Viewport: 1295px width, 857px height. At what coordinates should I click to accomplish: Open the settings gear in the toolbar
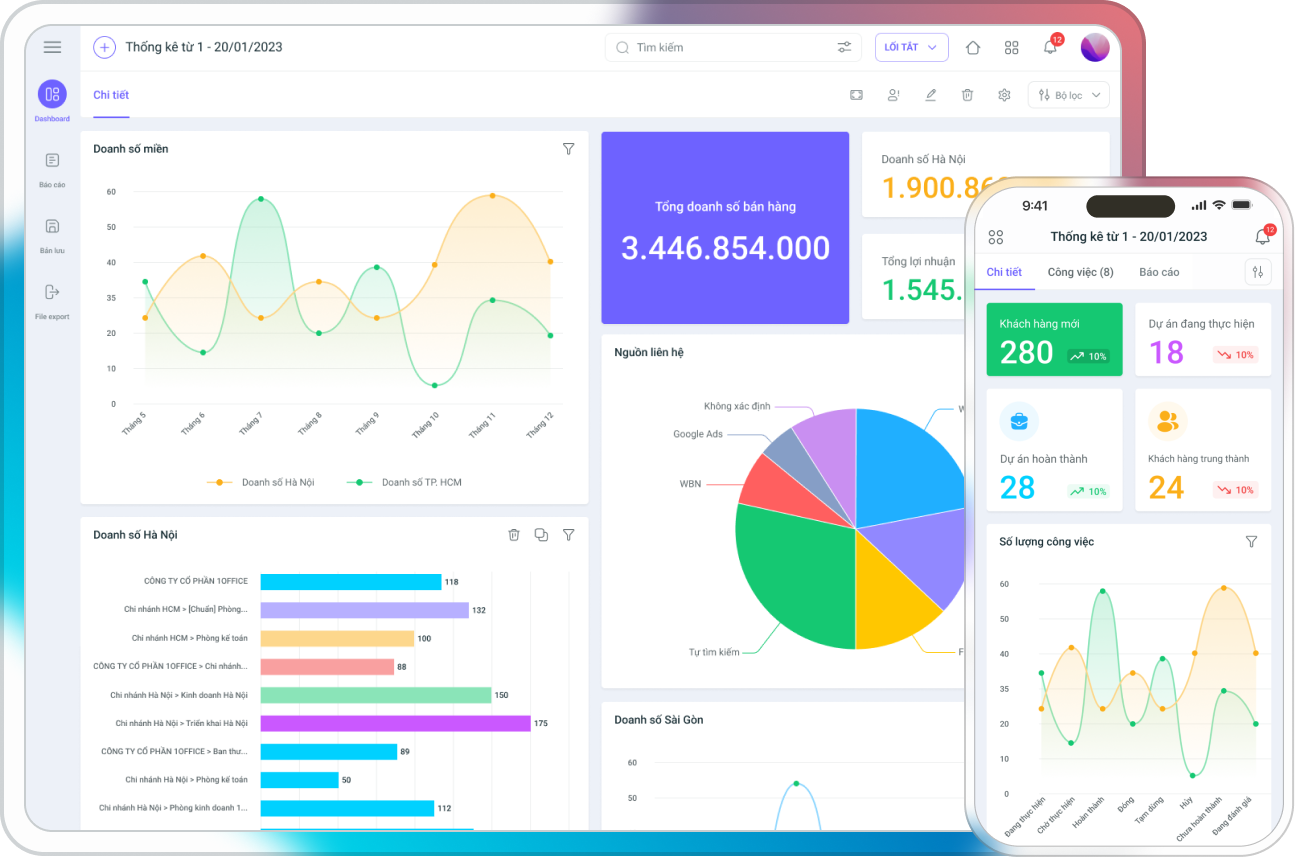(x=1004, y=94)
